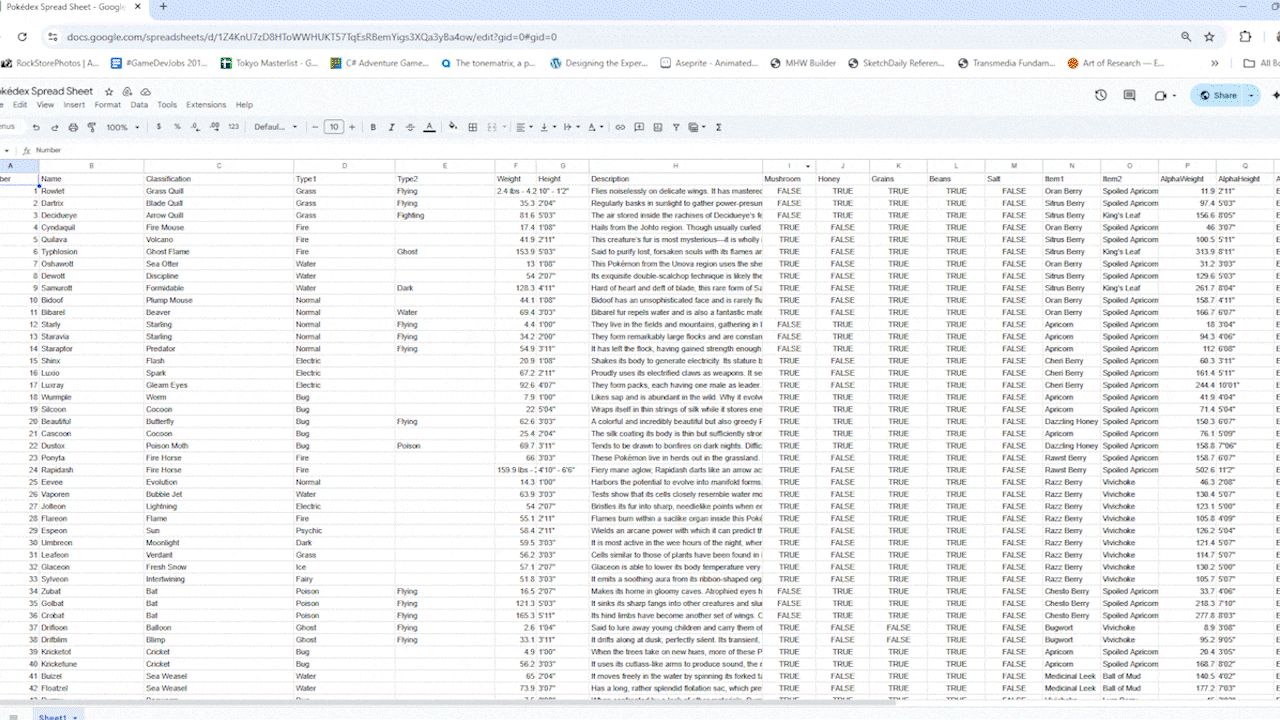Open the SketchDaily Reference bookmark
1280x720 pixels.
[896, 63]
